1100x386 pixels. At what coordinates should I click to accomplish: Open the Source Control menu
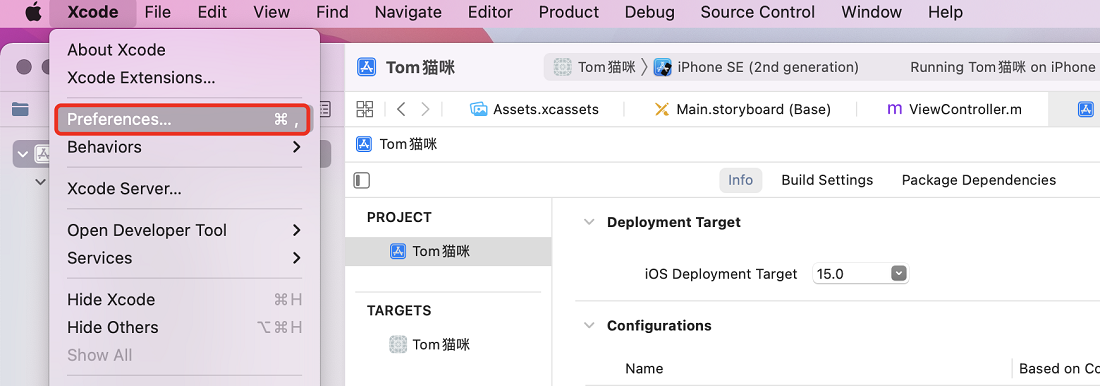[x=758, y=12]
